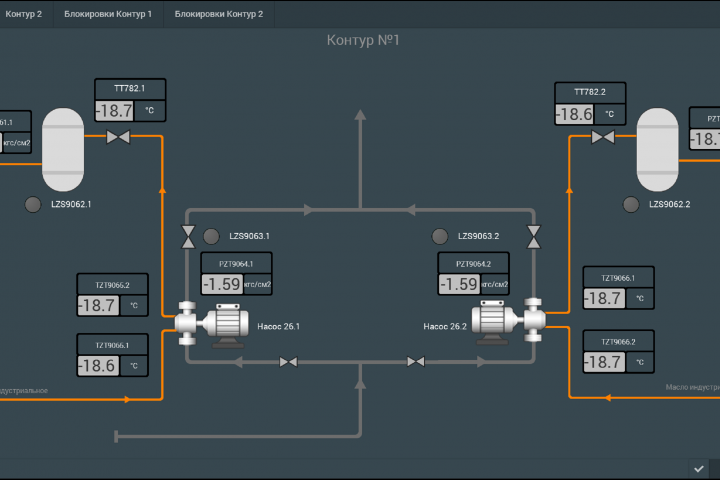Open the vertical valve beside LZS9063.2

coord(534,237)
